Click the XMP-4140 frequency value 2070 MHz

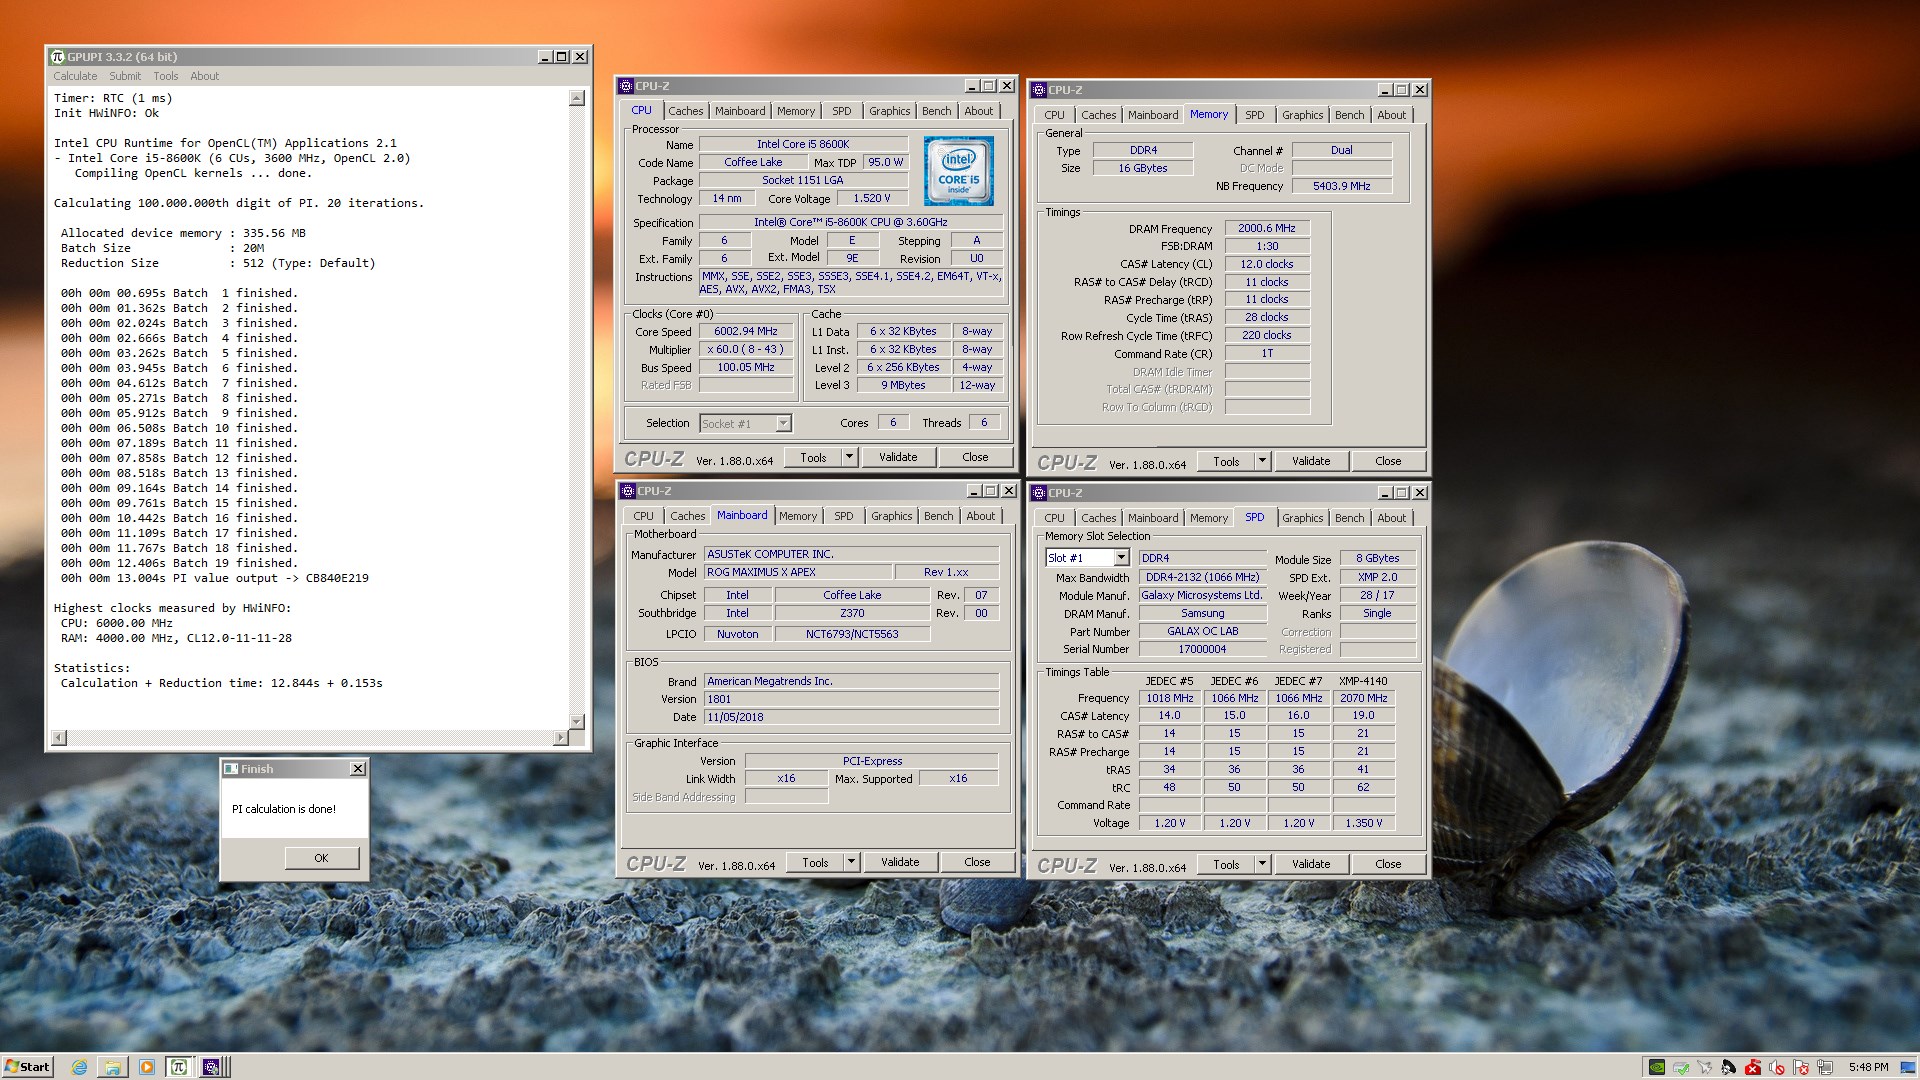pos(1364,698)
